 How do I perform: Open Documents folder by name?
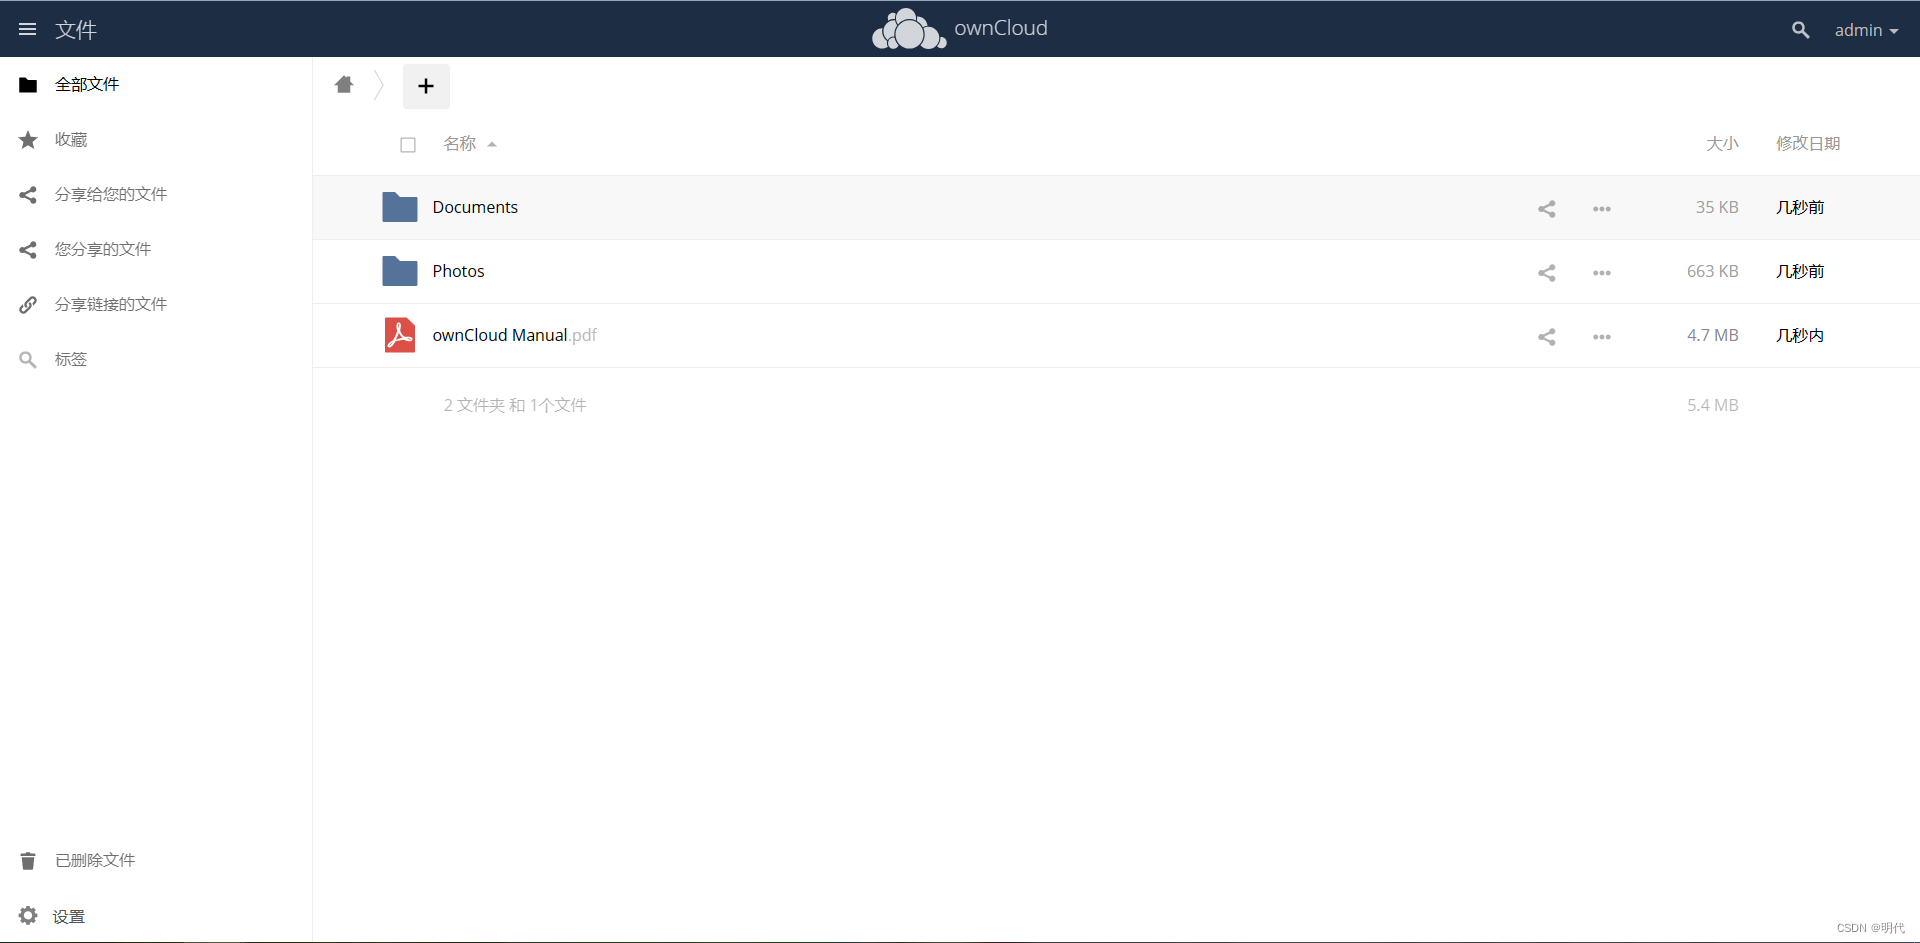pos(475,207)
